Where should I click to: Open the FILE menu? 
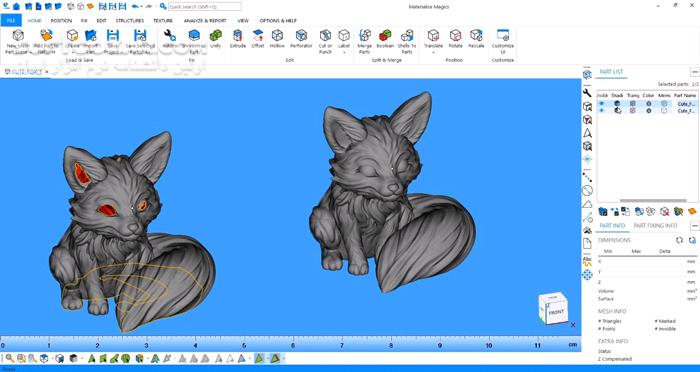(x=11, y=21)
